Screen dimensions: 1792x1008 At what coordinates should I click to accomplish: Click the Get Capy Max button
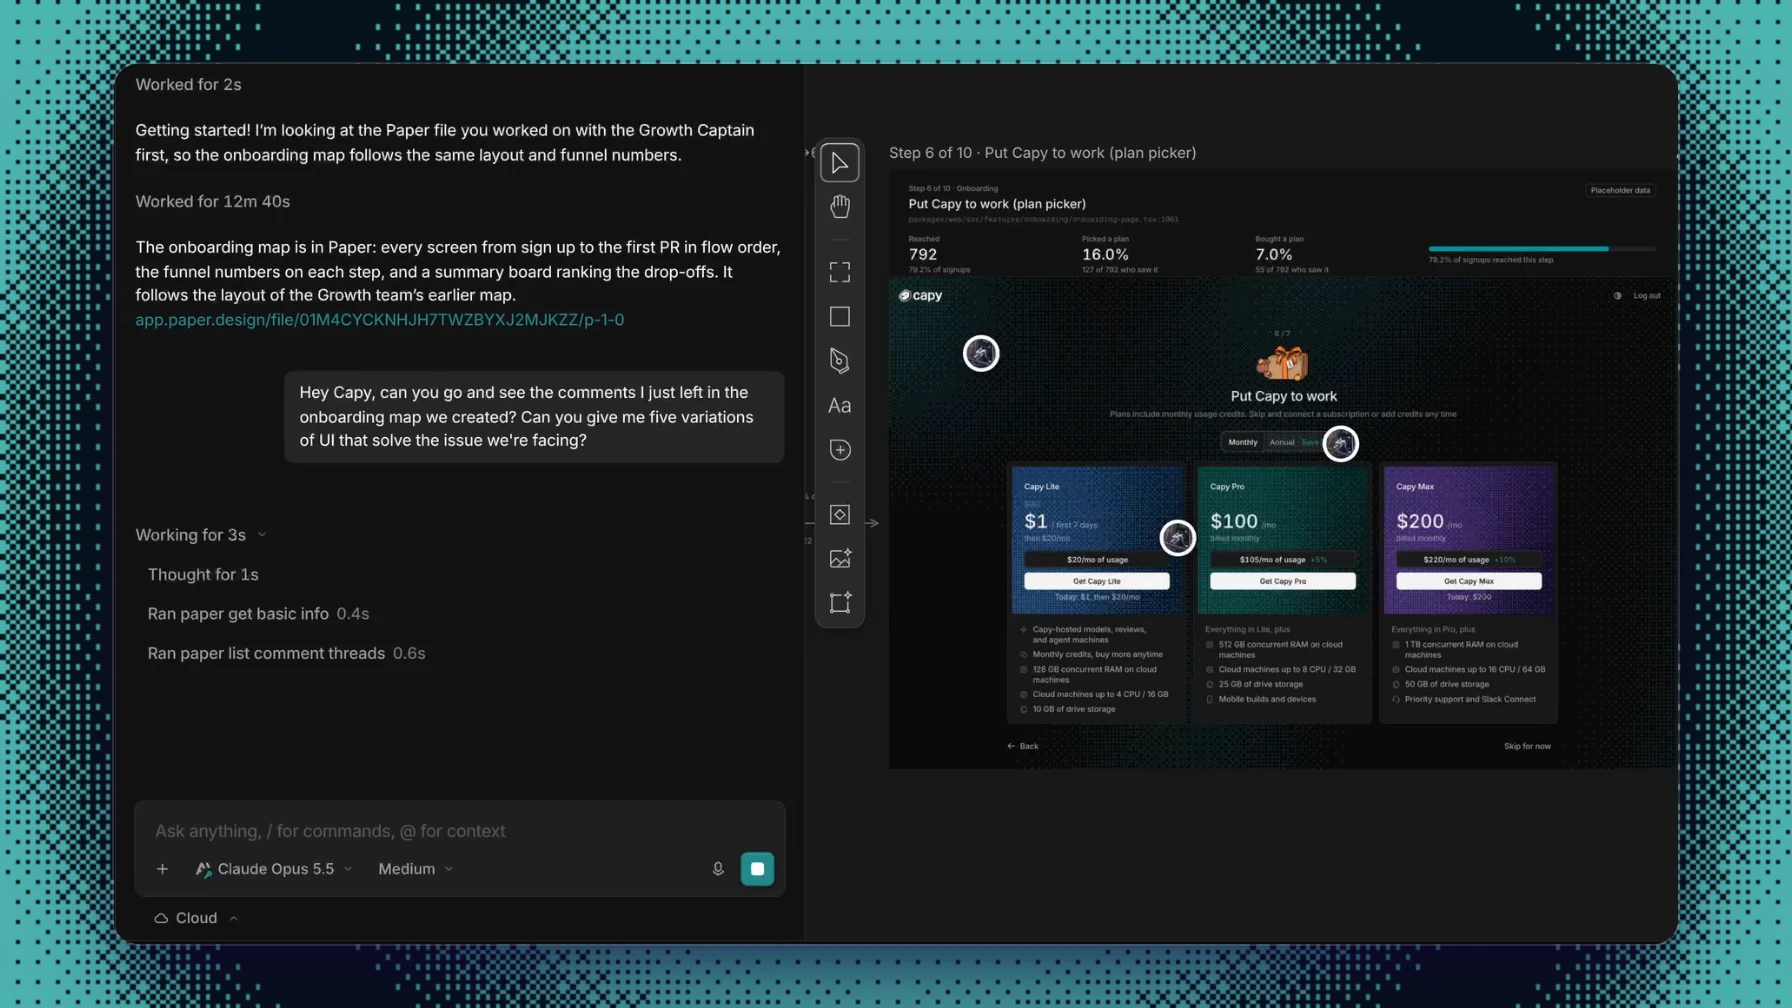(1469, 581)
